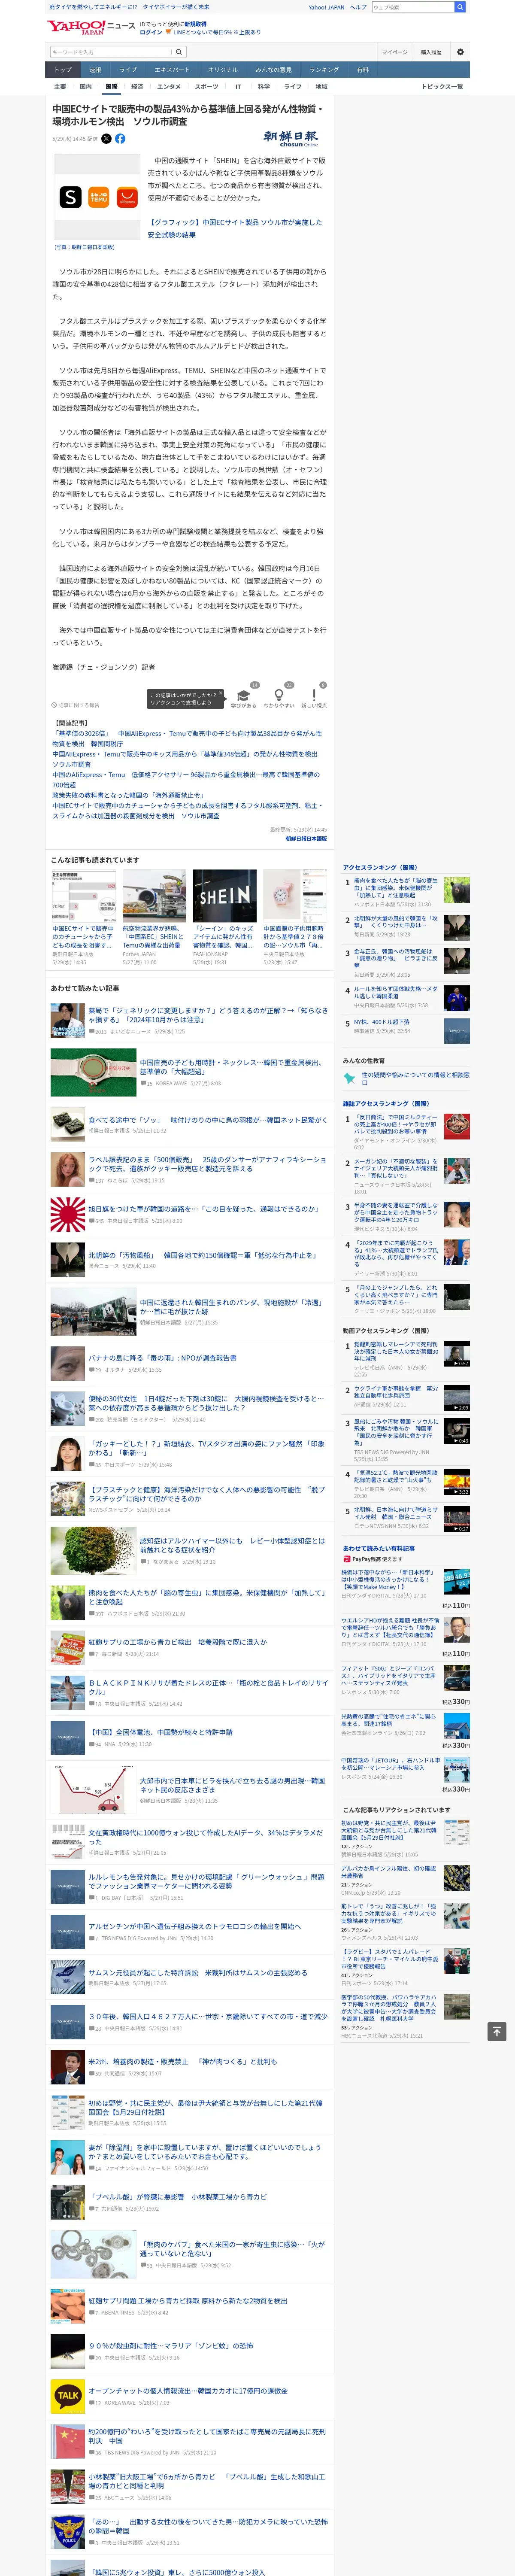
Task: Click the Yahoo! JAPAN link in top bar
Action: tap(326, 7)
